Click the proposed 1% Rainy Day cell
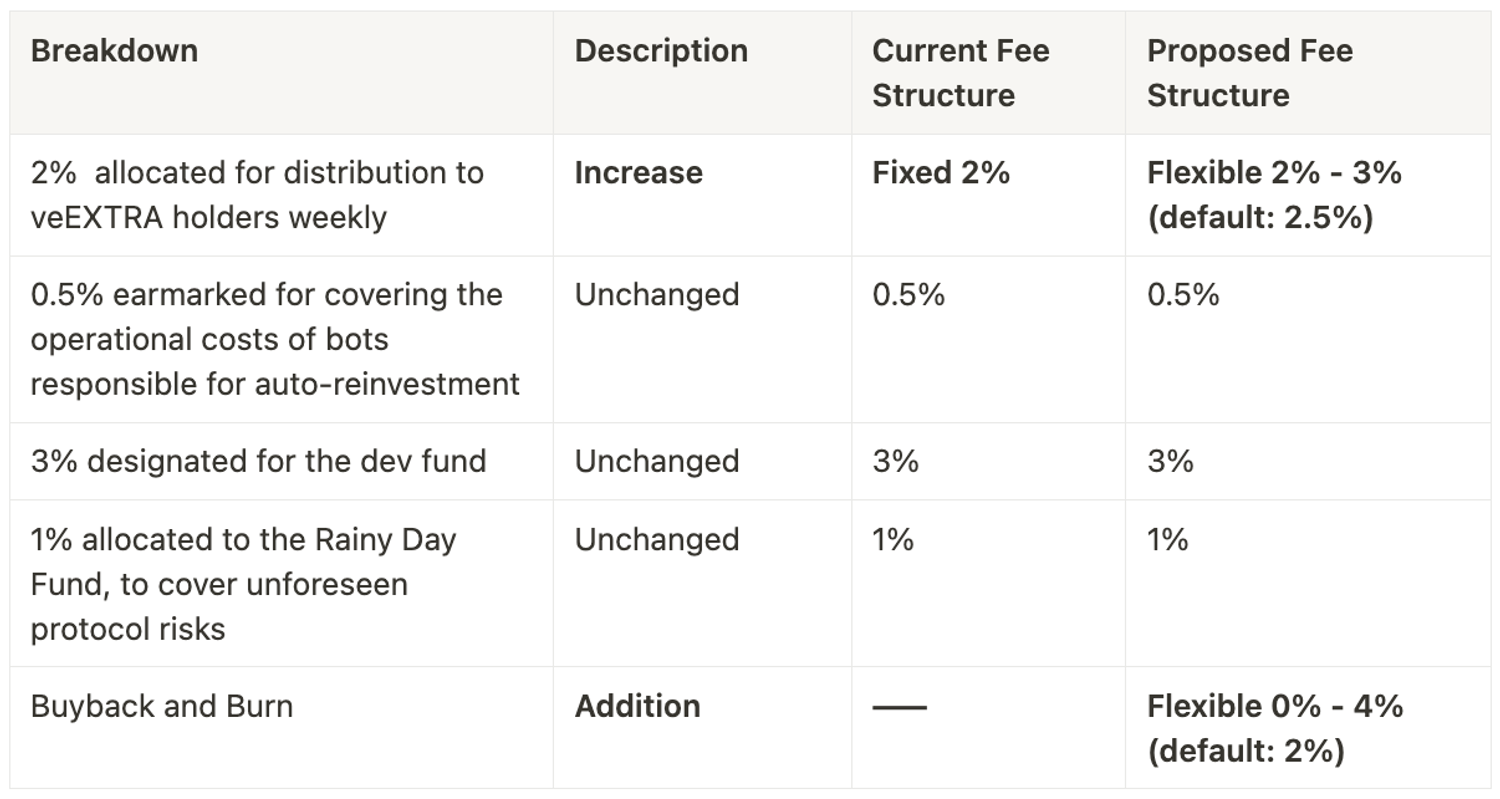This screenshot has height=799, width=1500. coord(1167,539)
